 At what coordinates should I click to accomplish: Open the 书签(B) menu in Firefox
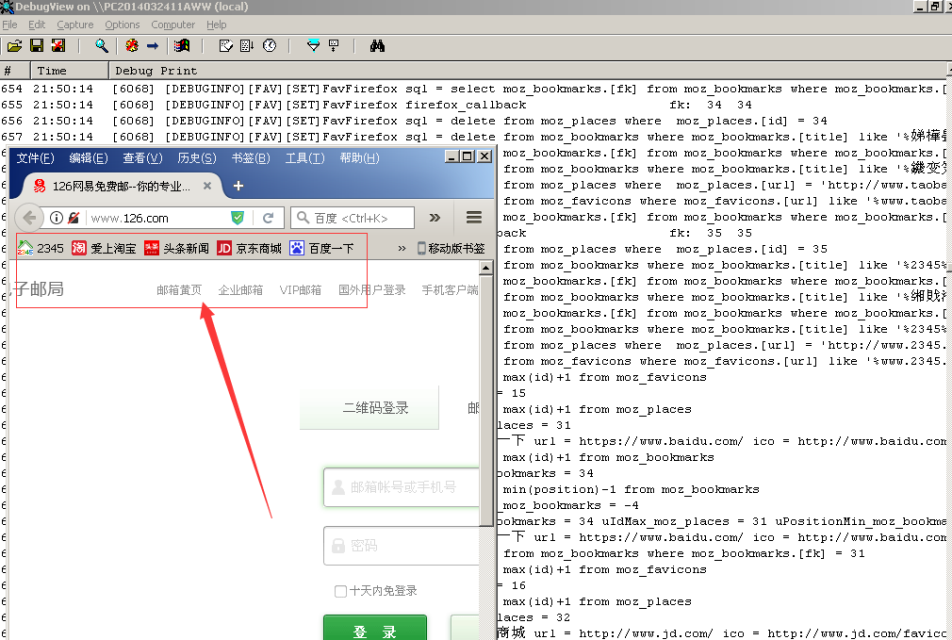coord(250,158)
